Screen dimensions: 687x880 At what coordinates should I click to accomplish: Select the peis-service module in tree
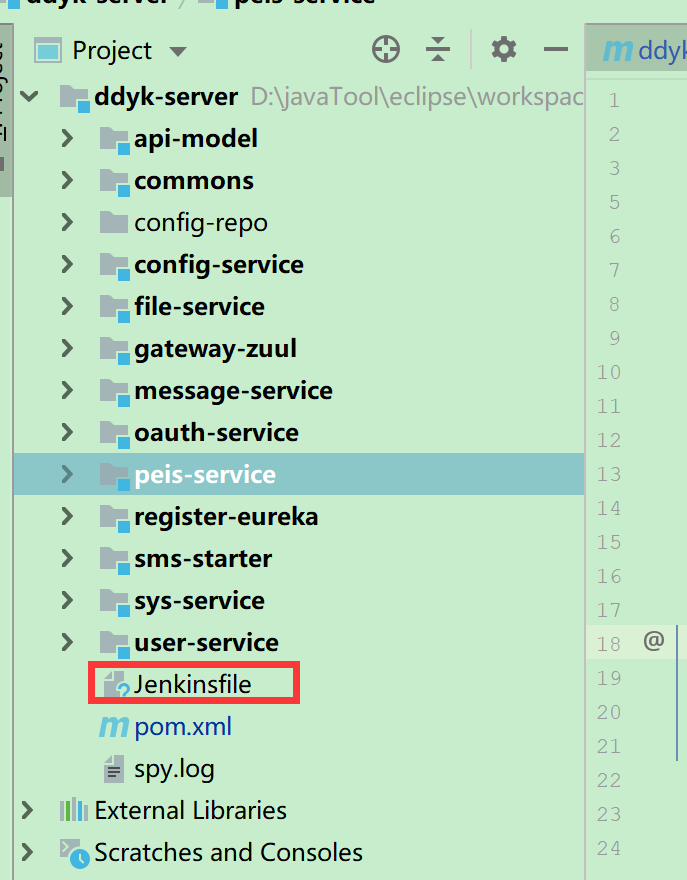pyautogui.click(x=204, y=475)
